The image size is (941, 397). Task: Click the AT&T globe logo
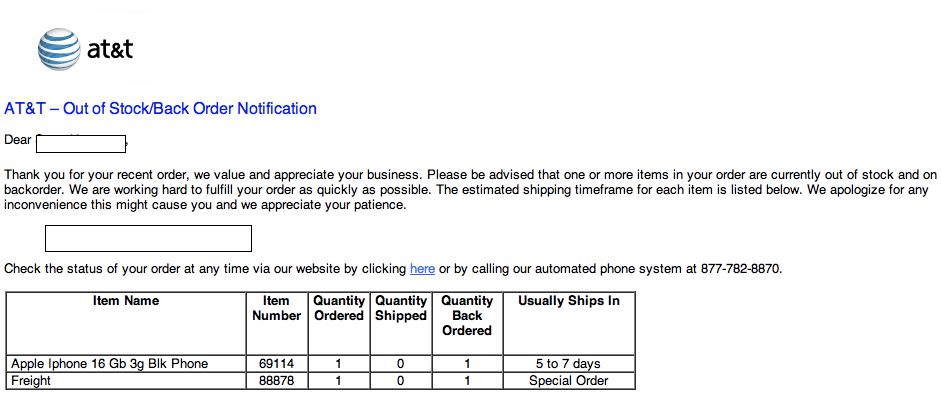(x=59, y=49)
